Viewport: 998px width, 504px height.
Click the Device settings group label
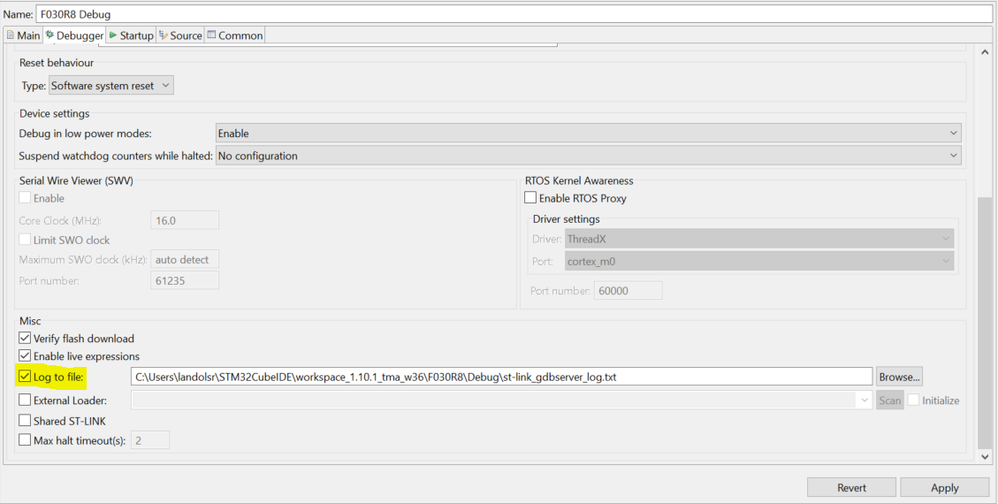[x=54, y=113]
